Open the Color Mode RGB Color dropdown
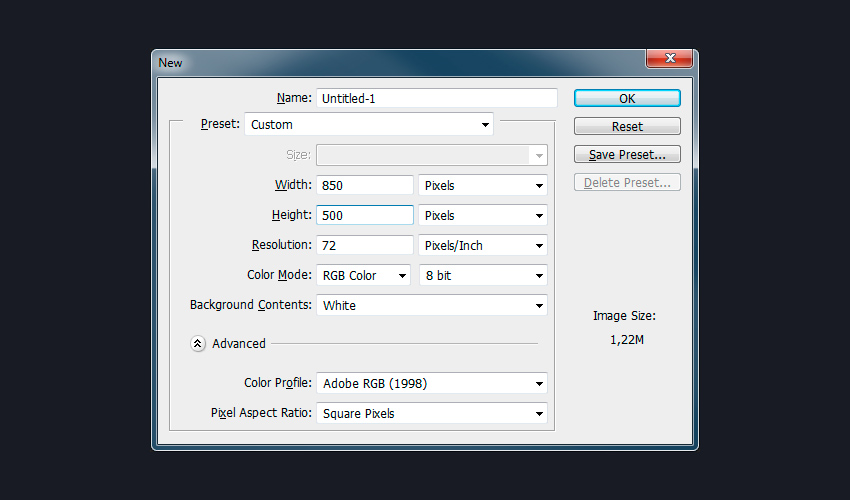The height and width of the screenshot is (500, 850). point(363,275)
